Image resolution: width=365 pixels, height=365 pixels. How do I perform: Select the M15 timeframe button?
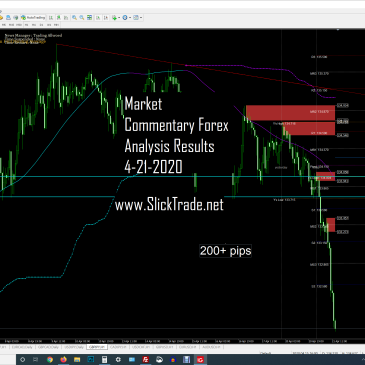click(11, 25)
